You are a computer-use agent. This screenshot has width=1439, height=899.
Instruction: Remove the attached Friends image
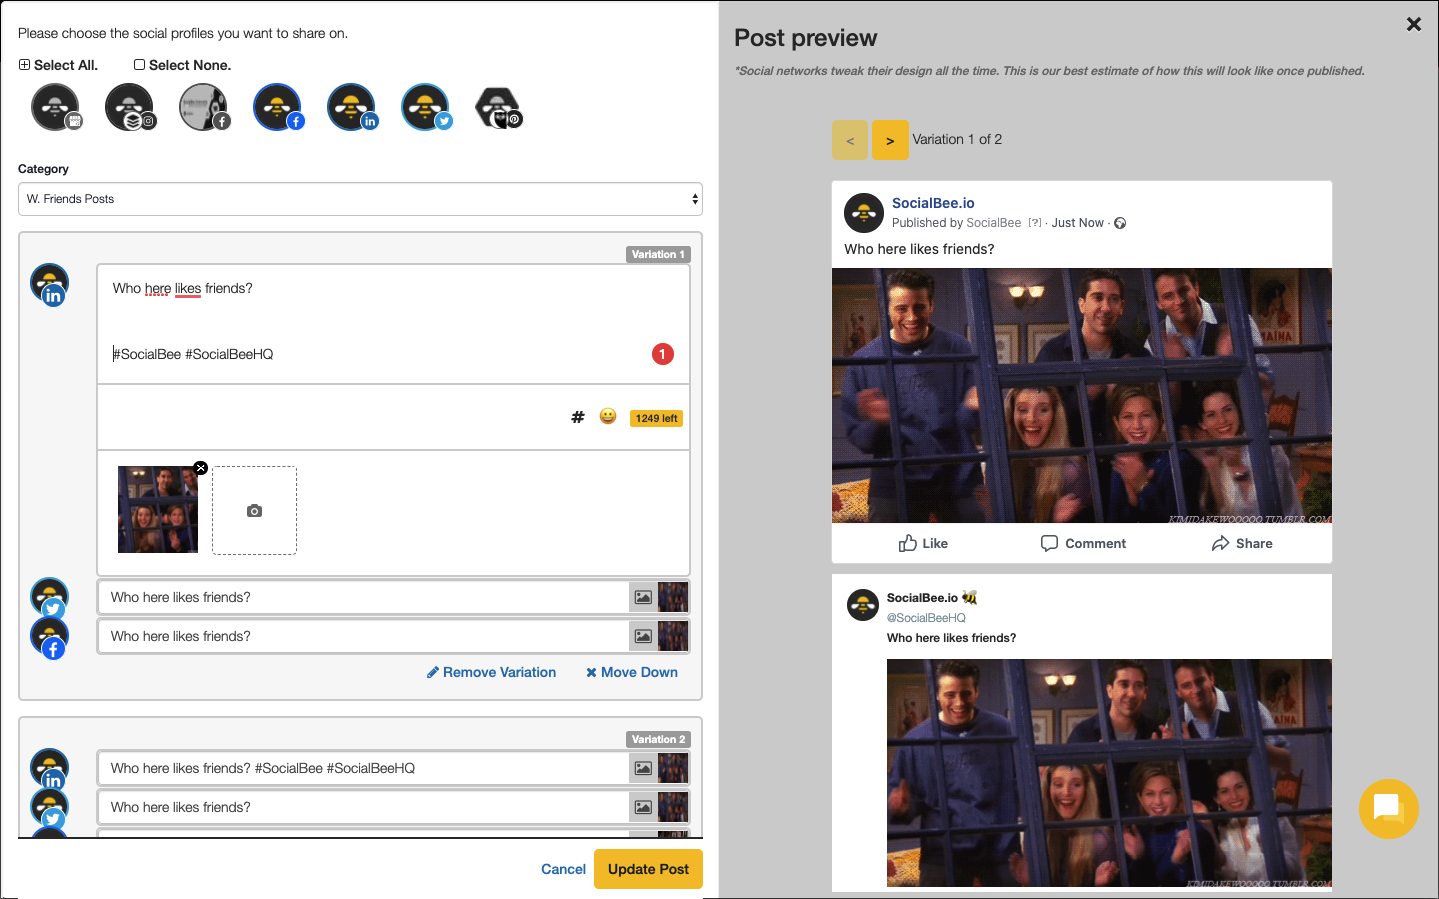(x=201, y=468)
